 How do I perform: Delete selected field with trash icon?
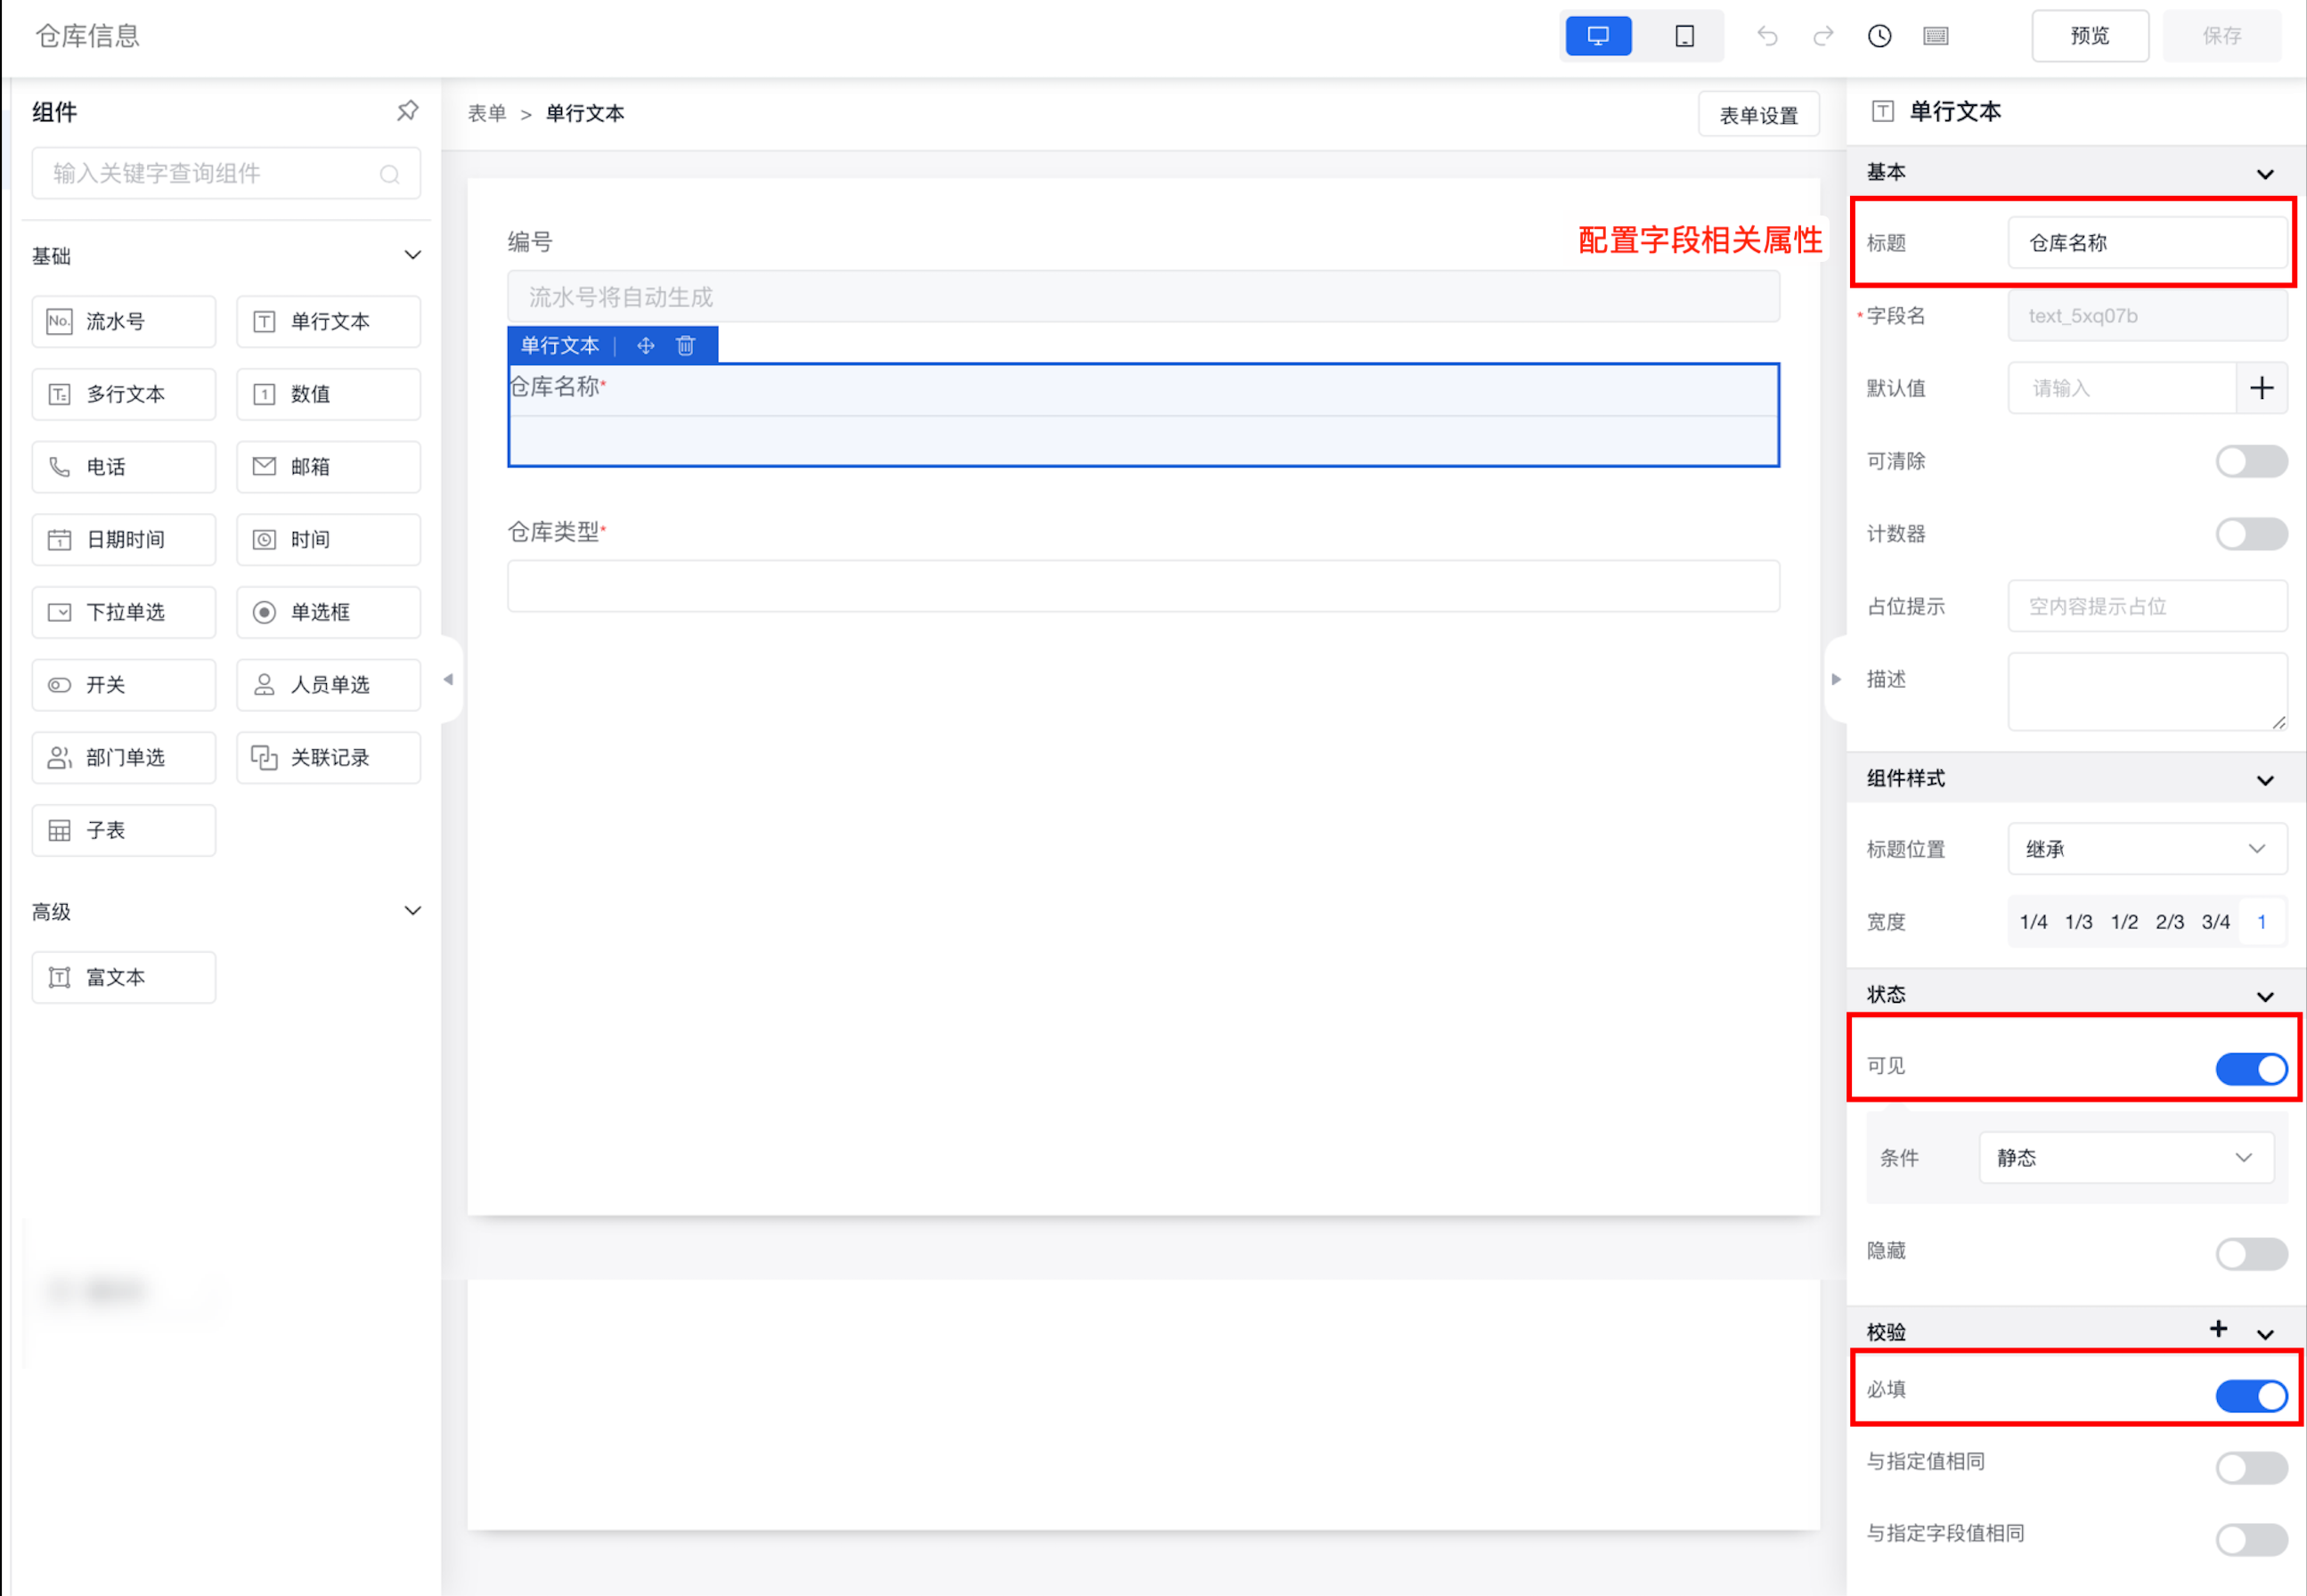click(685, 345)
